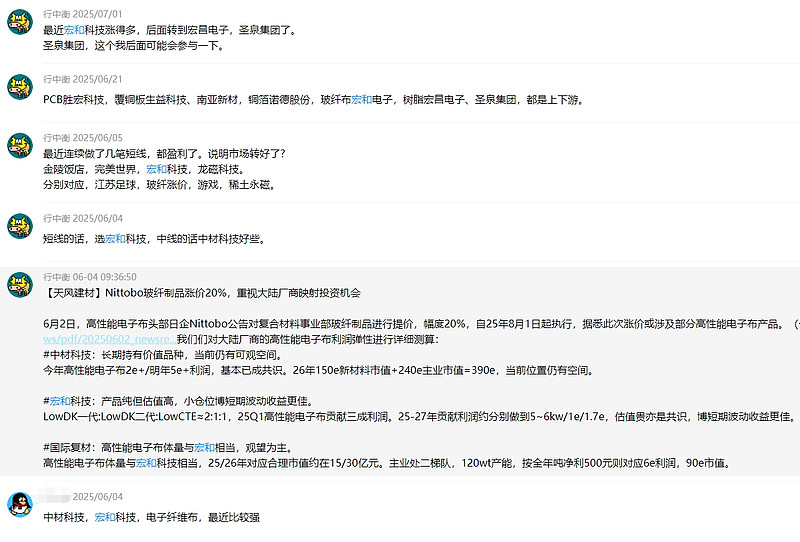
Task: Click username 行中衡 dated 2025/06/04
Action: (56, 218)
